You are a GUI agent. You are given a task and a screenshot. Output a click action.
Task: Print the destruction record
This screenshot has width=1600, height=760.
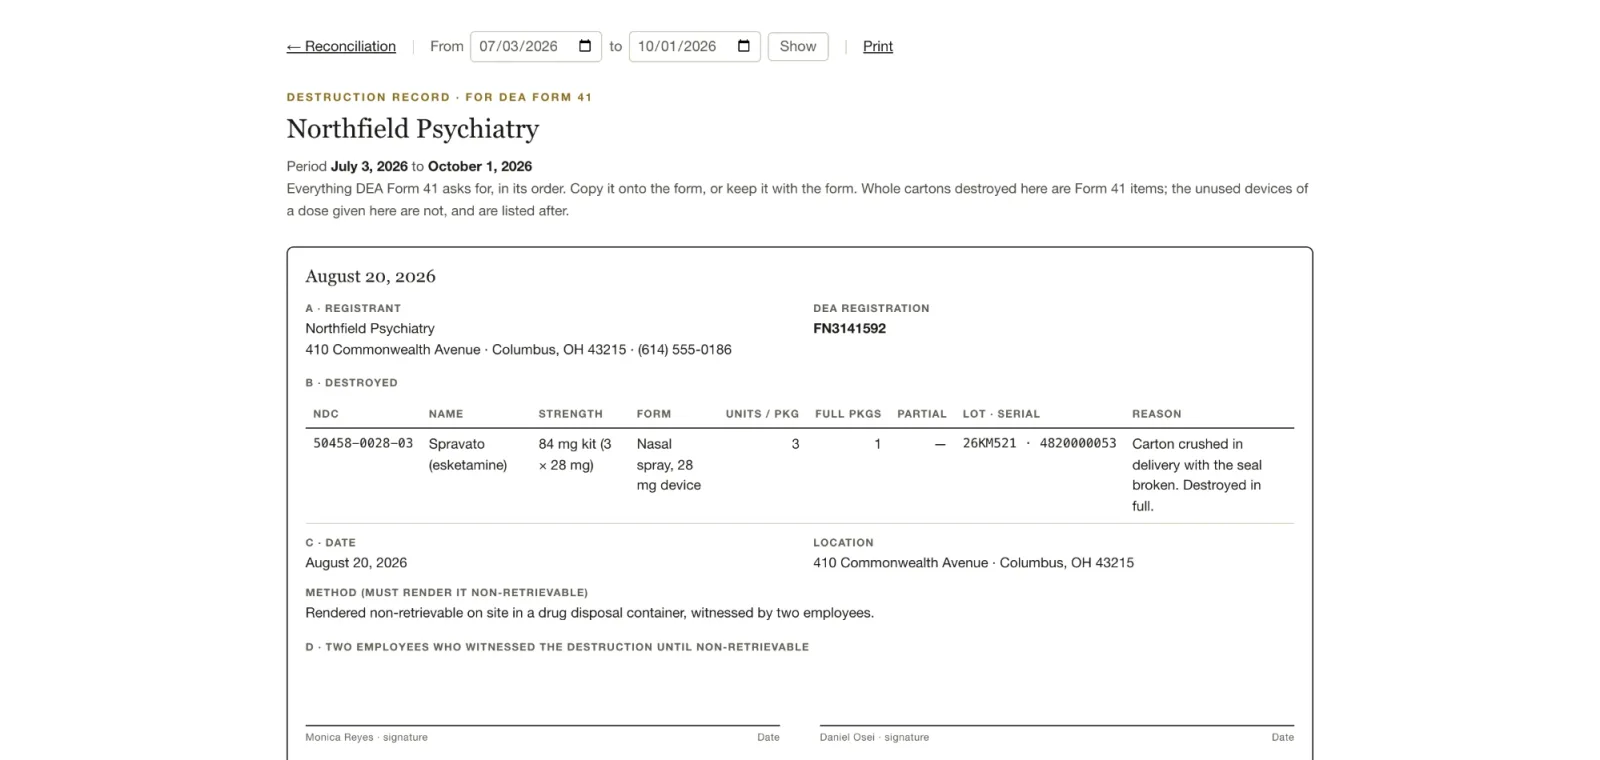pyautogui.click(x=878, y=46)
